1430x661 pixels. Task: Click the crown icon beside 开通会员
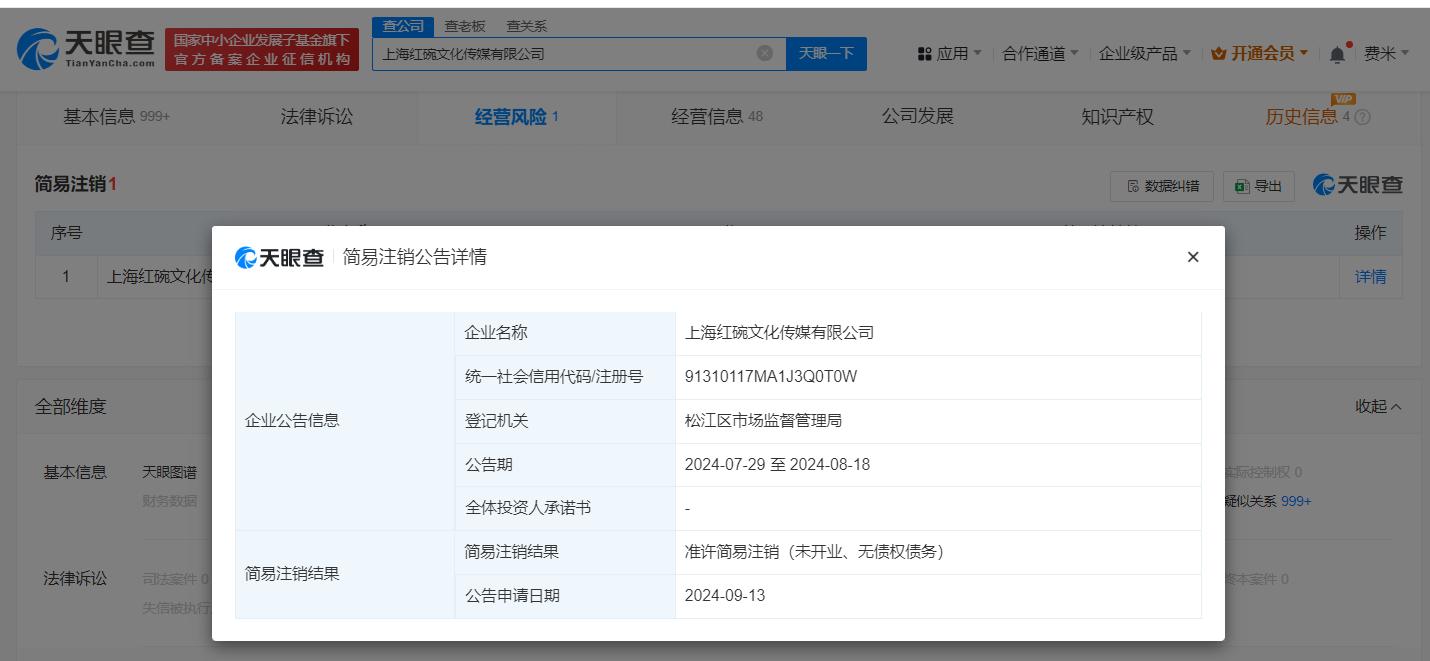(x=1217, y=53)
